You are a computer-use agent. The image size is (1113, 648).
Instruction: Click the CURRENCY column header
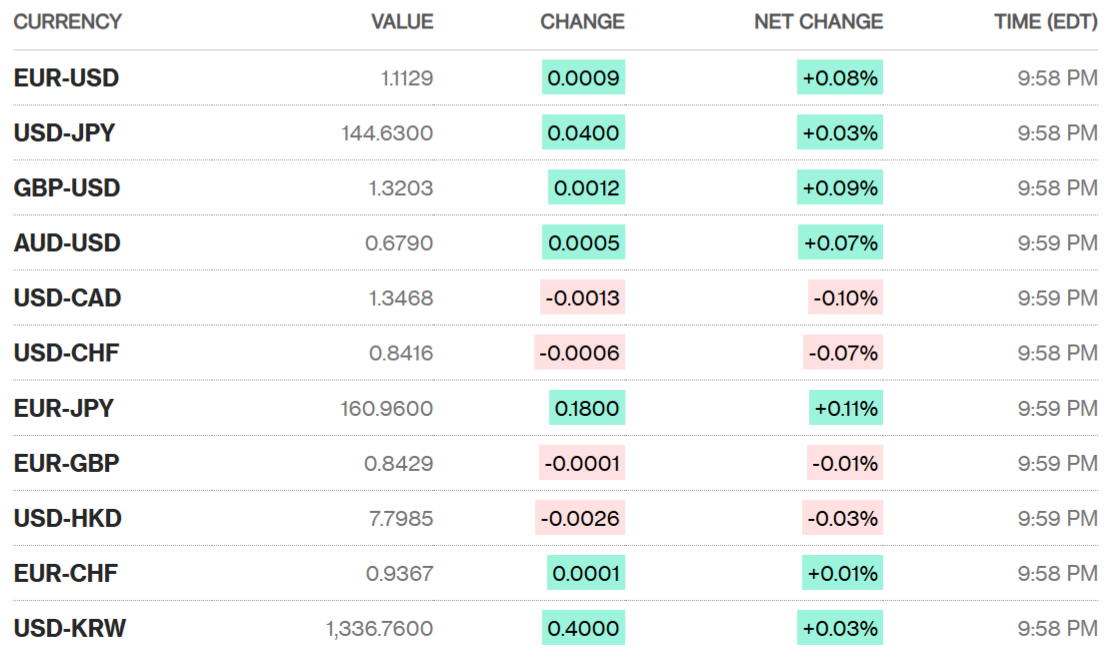67,21
